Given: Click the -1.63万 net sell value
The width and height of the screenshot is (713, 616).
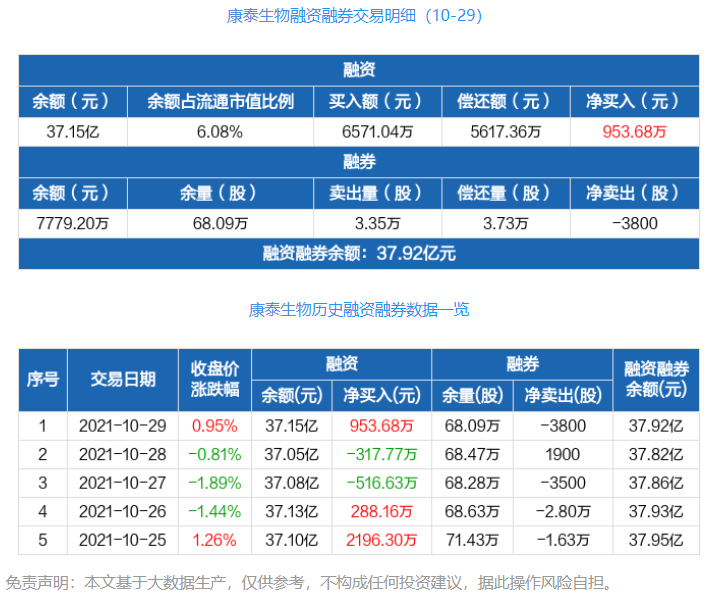Looking at the screenshot, I should pyautogui.click(x=563, y=540).
